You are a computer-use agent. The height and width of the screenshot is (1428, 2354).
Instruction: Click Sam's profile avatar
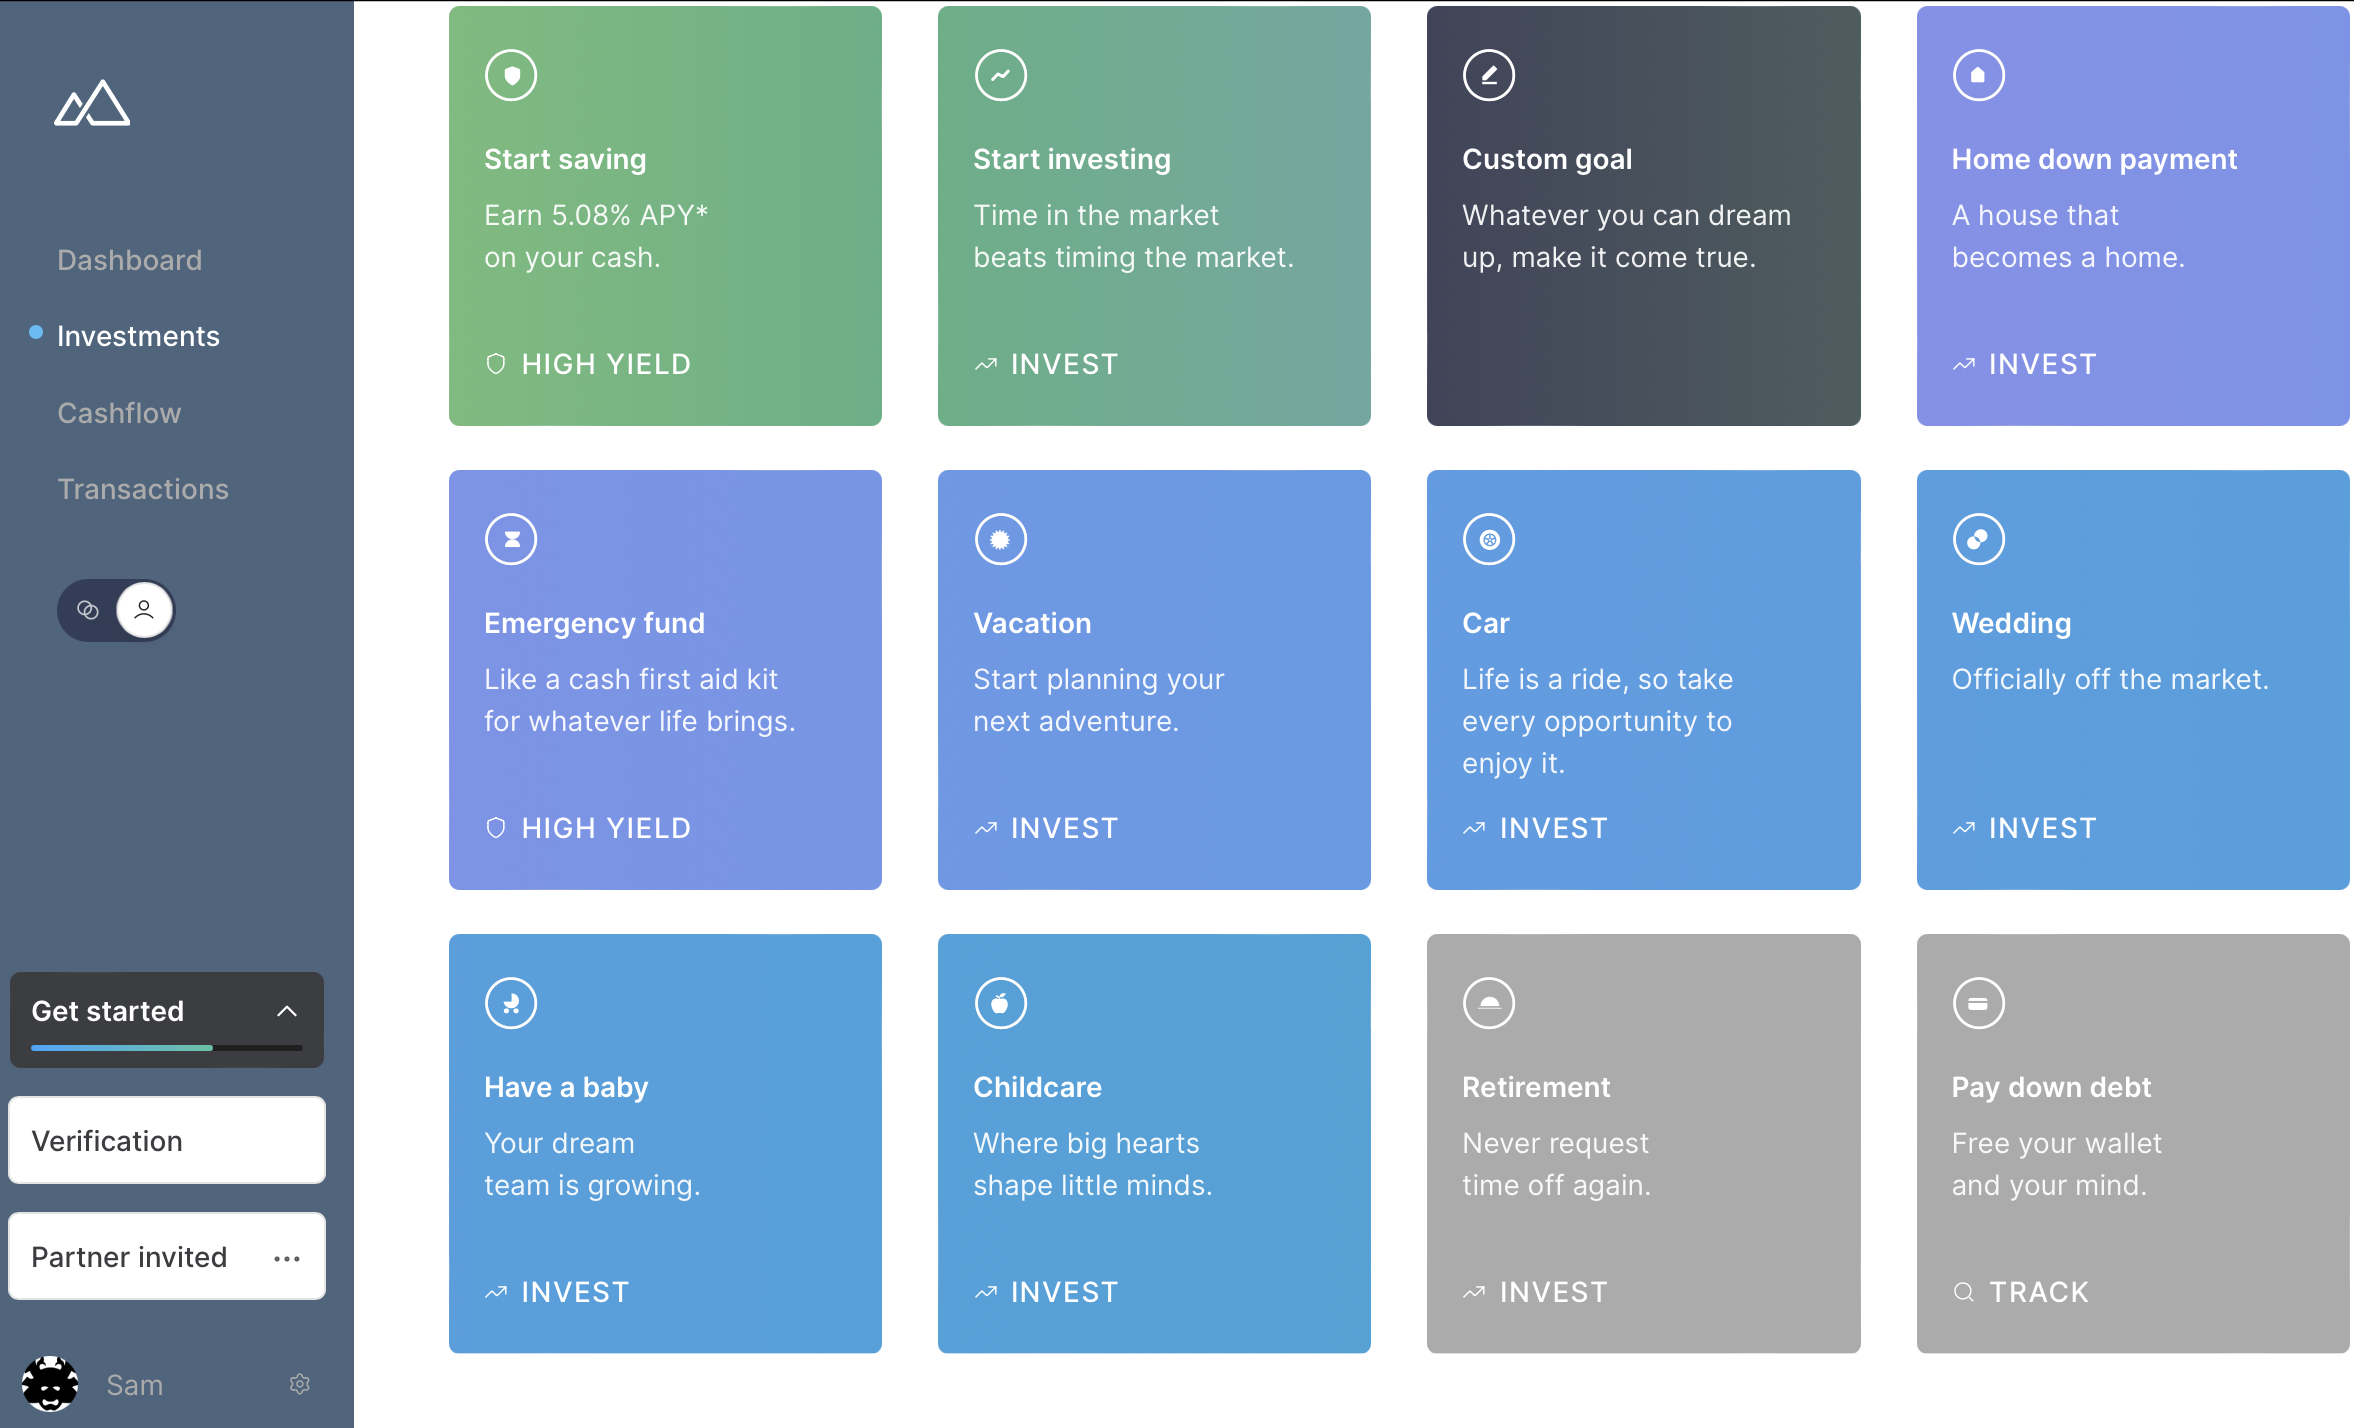pos(50,1384)
